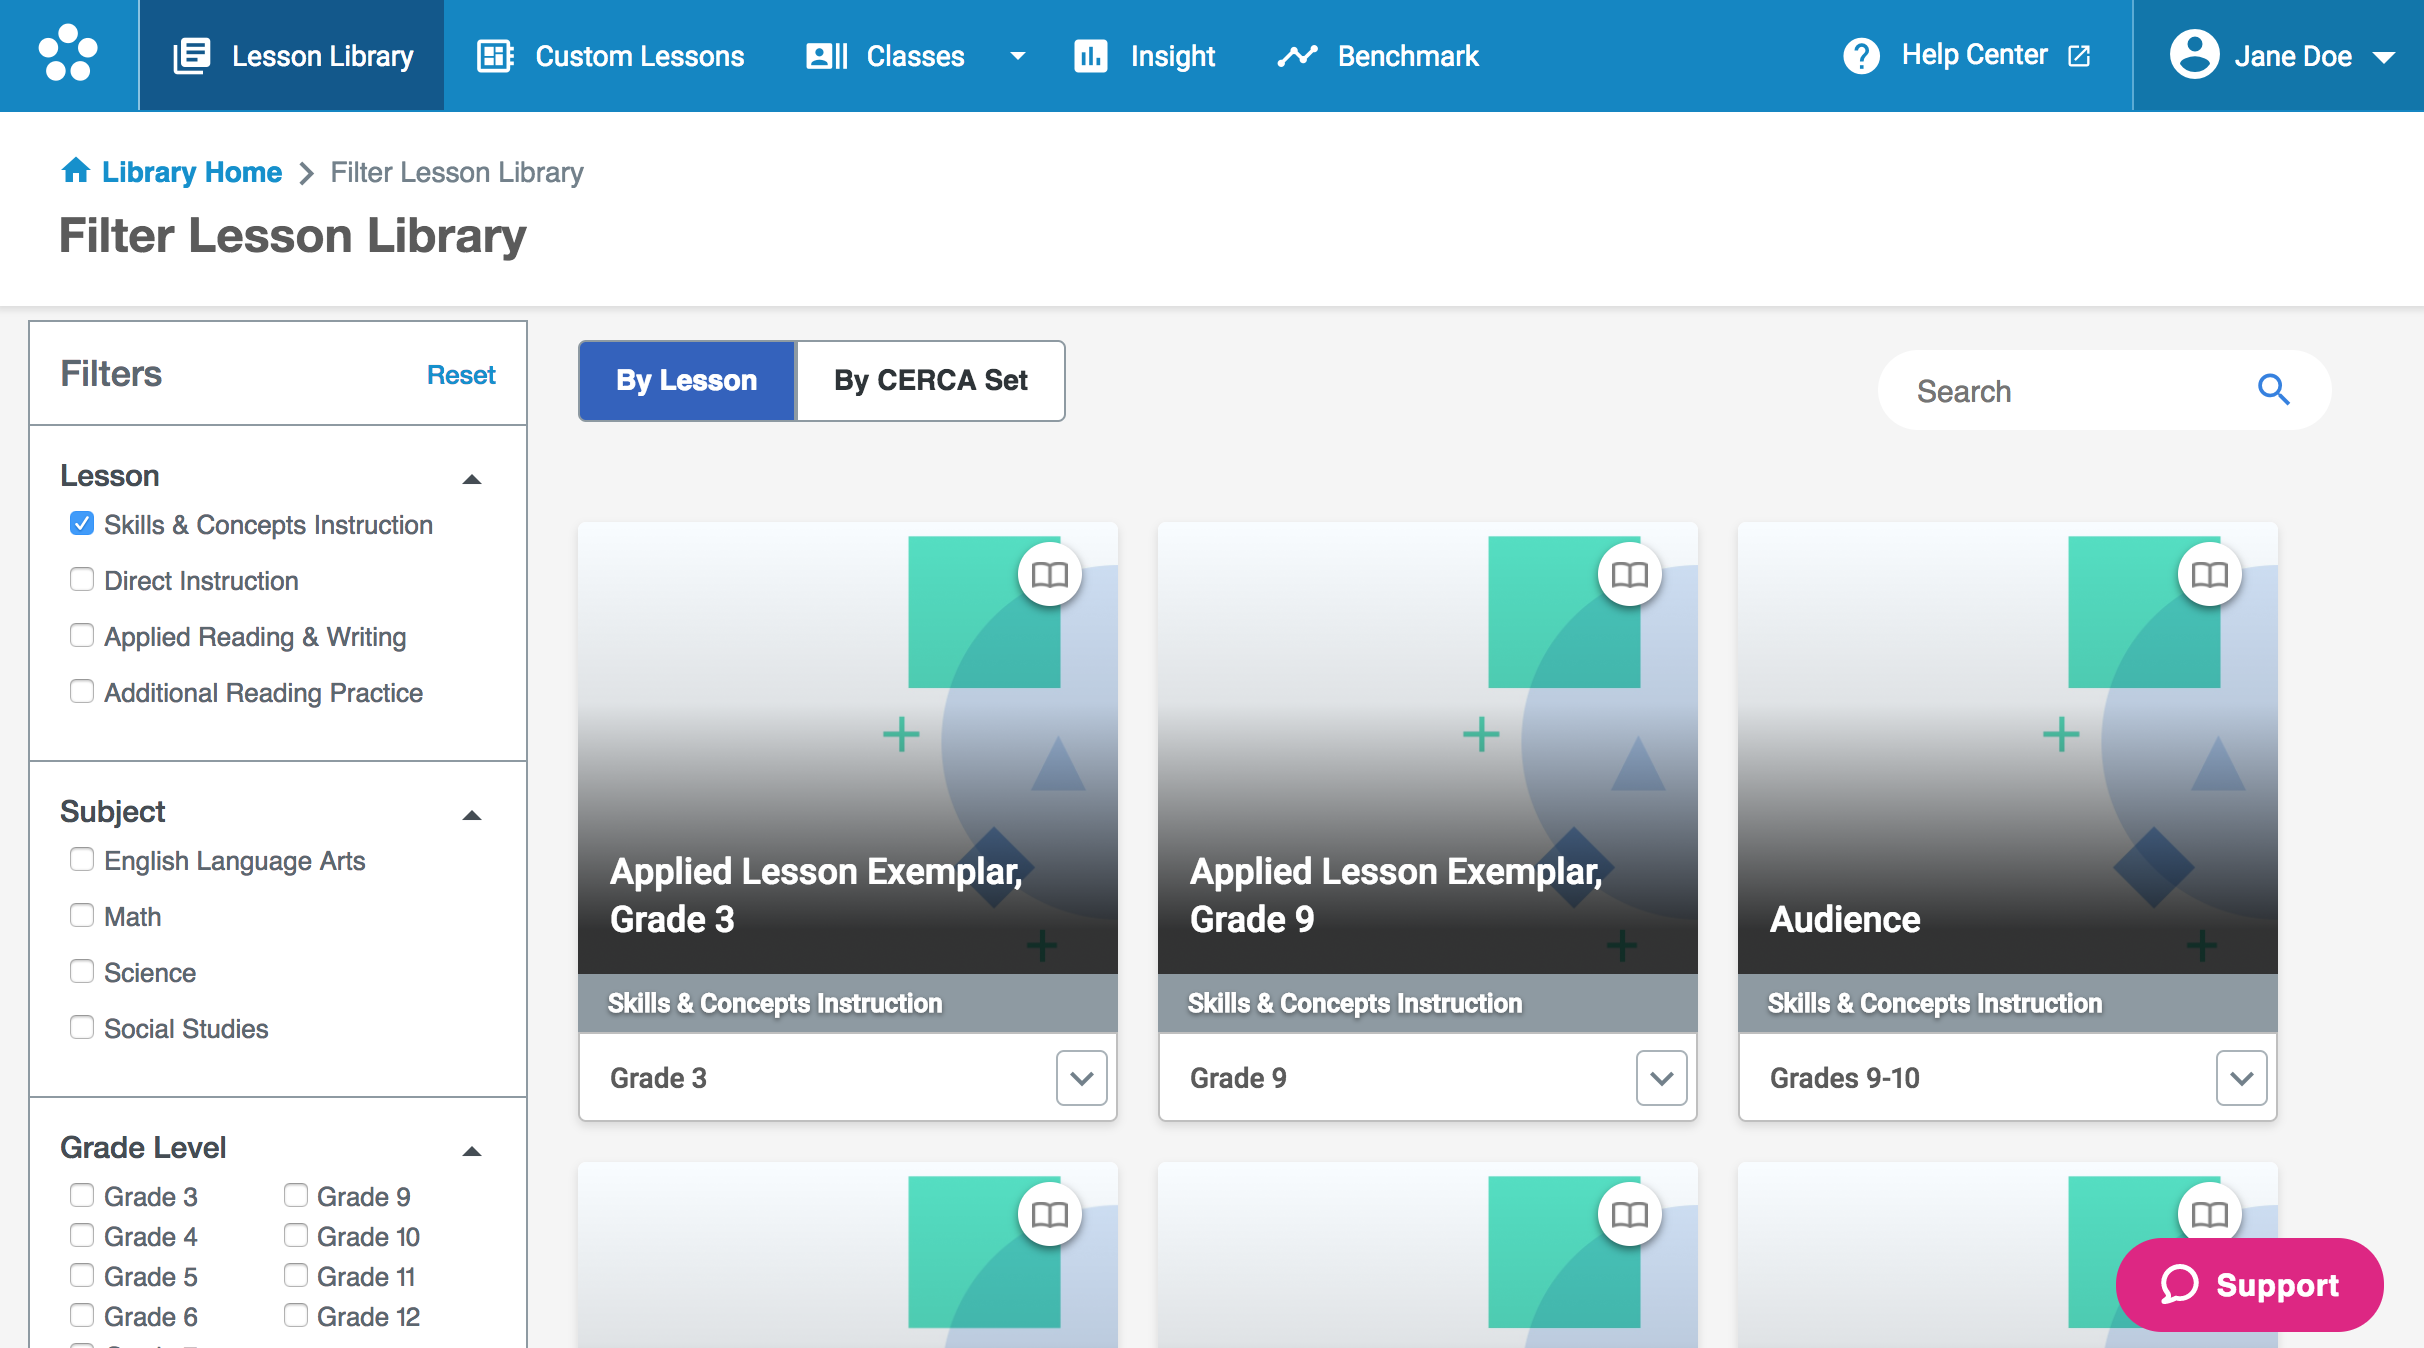2424x1348 pixels.
Task: Switch to the By CERCA Set tab
Action: (x=930, y=380)
